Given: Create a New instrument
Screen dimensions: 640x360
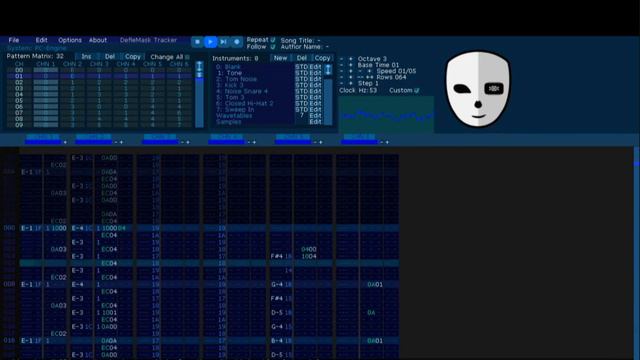Looking at the screenshot, I should point(280,58).
